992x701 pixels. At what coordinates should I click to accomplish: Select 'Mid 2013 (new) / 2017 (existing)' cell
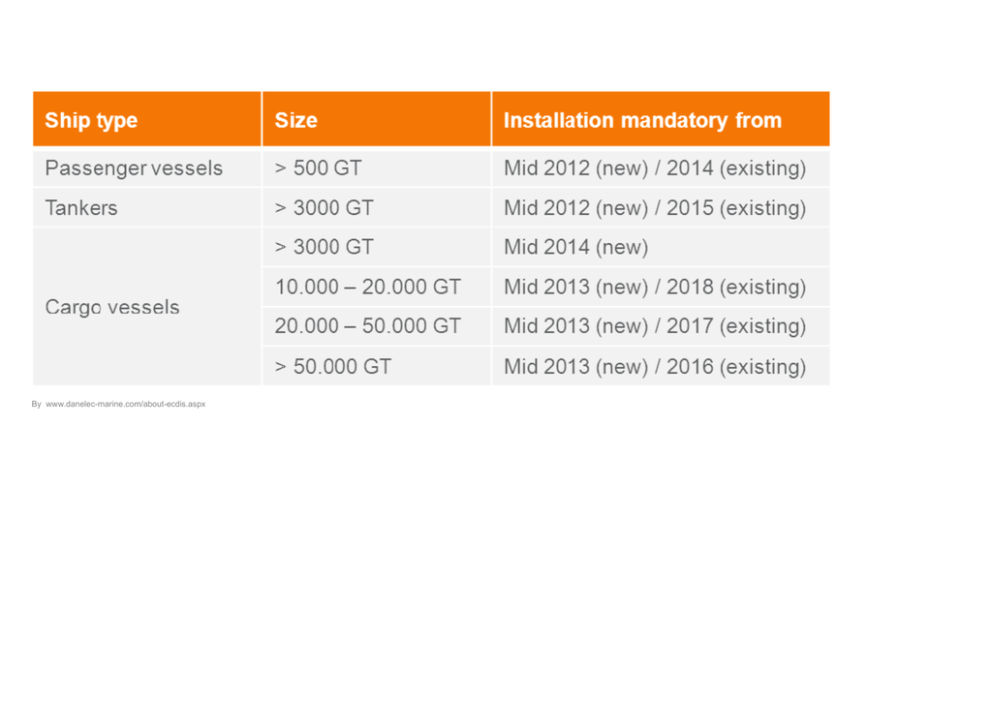pyautogui.click(x=654, y=326)
